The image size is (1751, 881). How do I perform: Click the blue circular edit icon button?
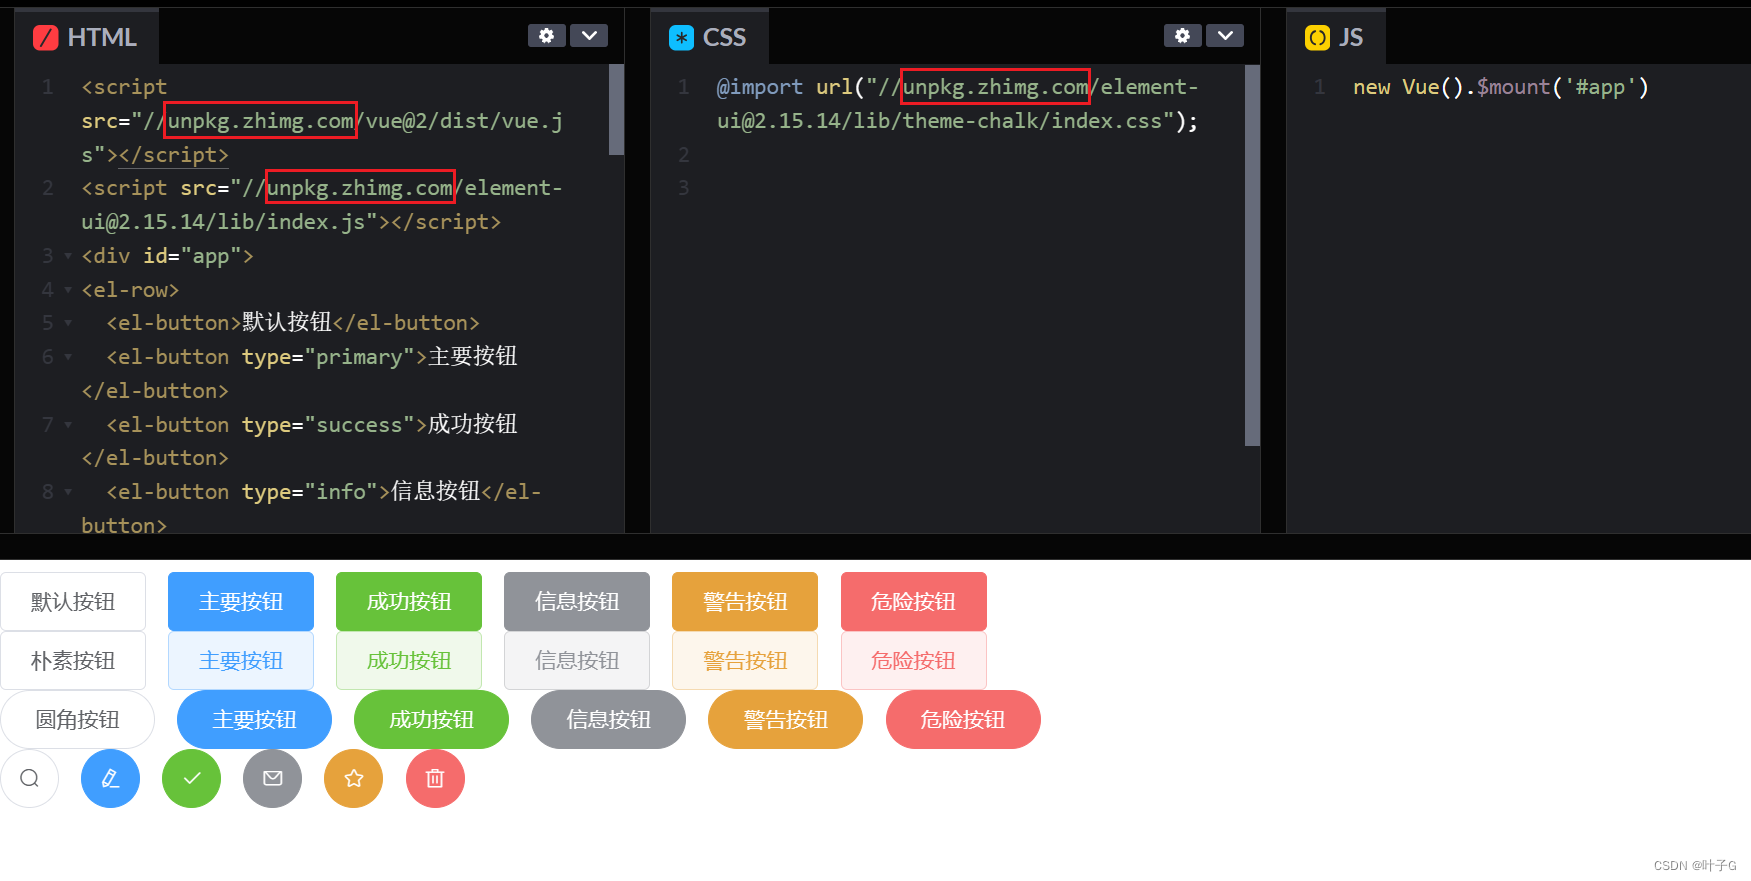coord(110,778)
